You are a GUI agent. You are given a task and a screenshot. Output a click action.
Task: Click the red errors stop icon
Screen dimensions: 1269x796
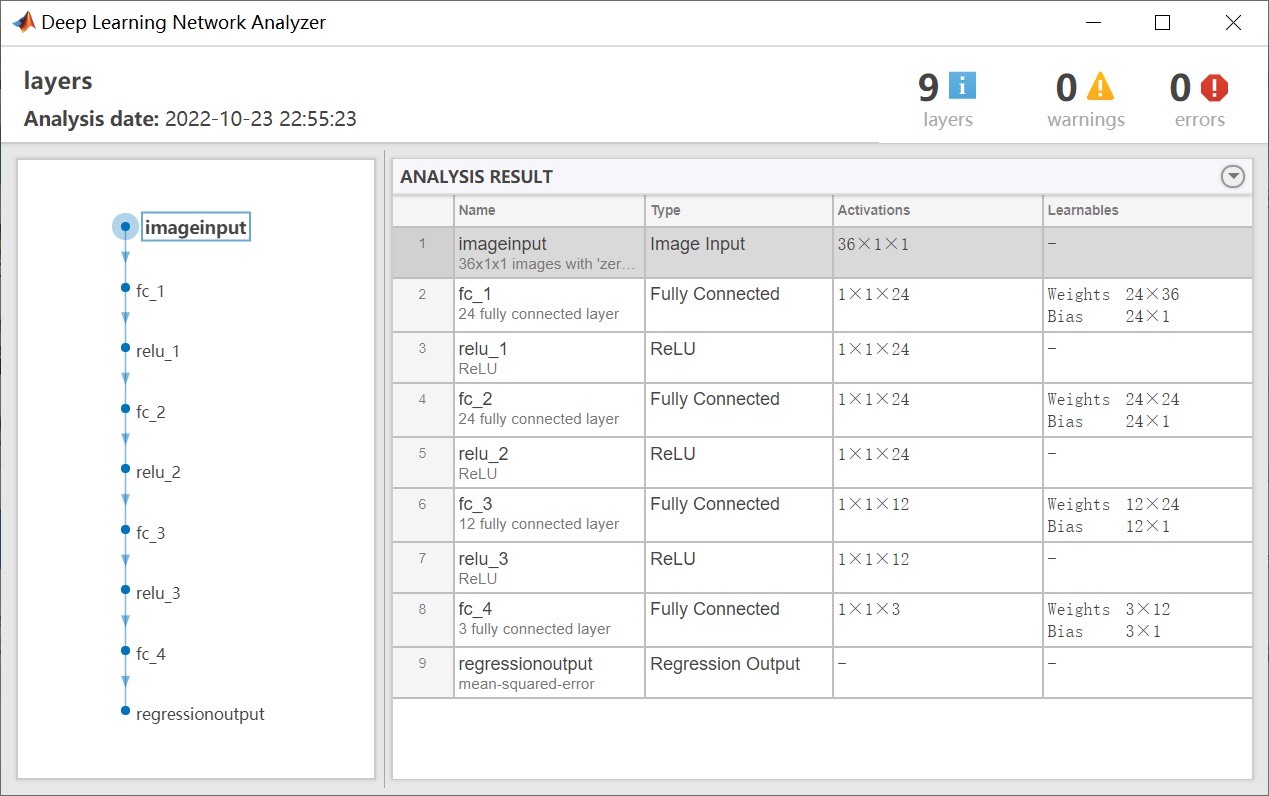tap(1214, 88)
